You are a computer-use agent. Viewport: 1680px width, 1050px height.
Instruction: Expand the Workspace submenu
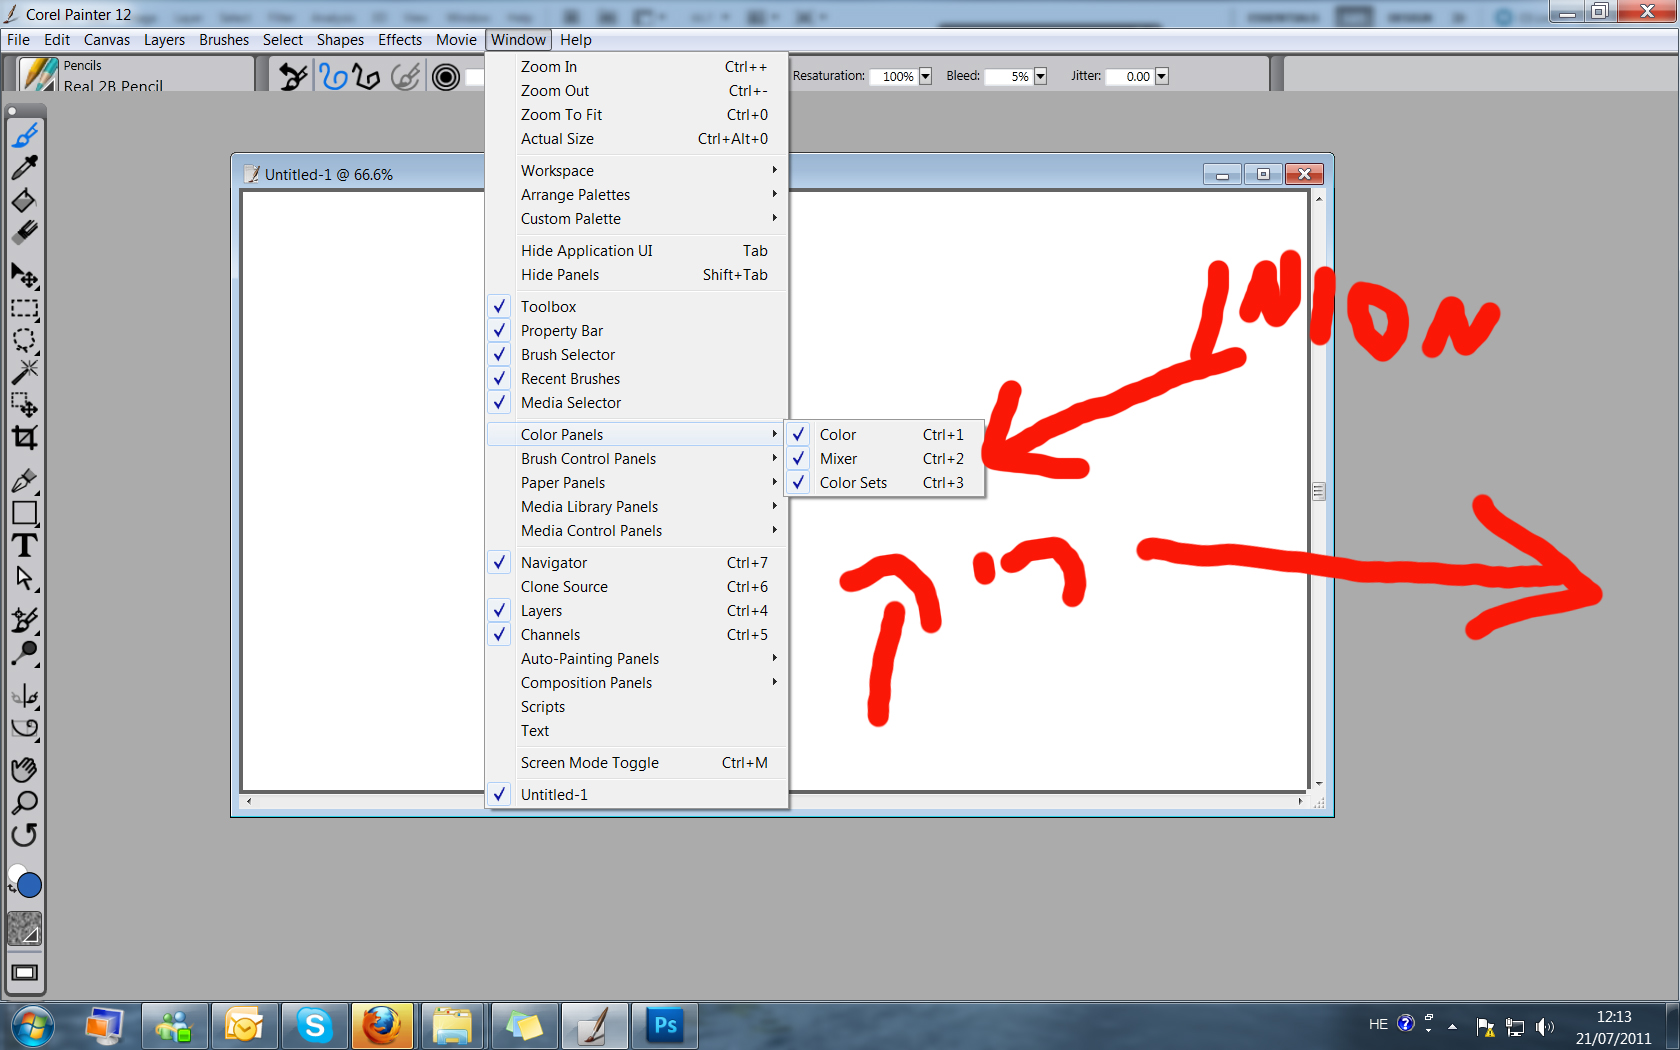pyautogui.click(x=637, y=171)
